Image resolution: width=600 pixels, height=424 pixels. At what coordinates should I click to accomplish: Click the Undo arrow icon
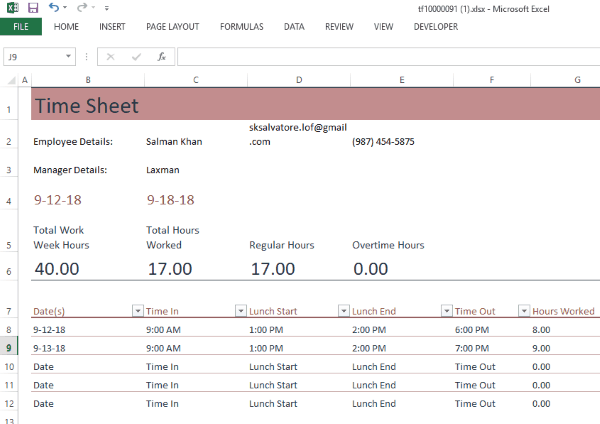click(53, 8)
